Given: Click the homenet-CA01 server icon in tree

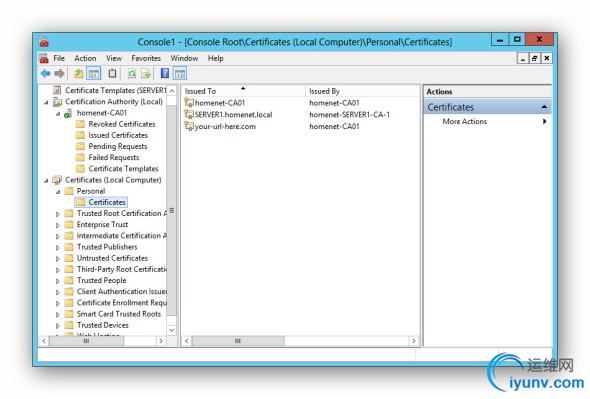Looking at the screenshot, I should [68, 113].
